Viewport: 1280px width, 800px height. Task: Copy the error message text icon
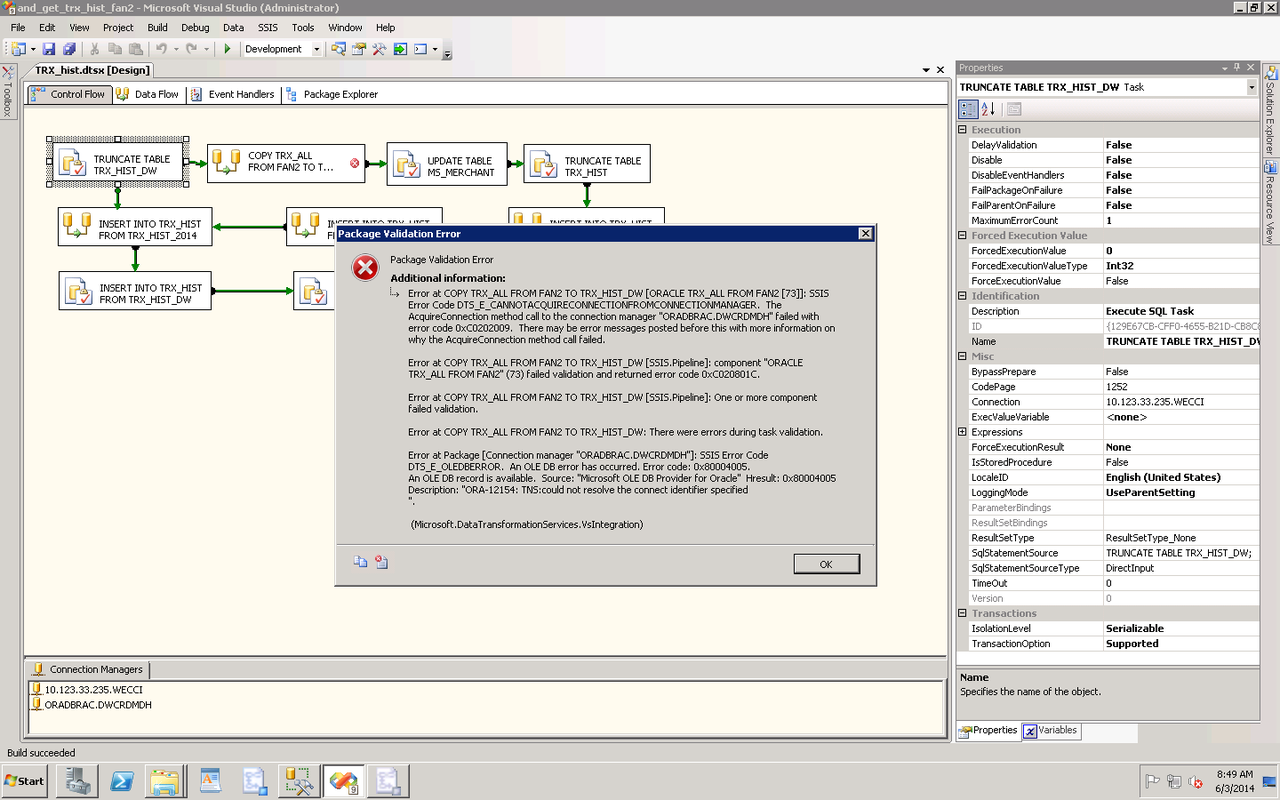point(360,562)
